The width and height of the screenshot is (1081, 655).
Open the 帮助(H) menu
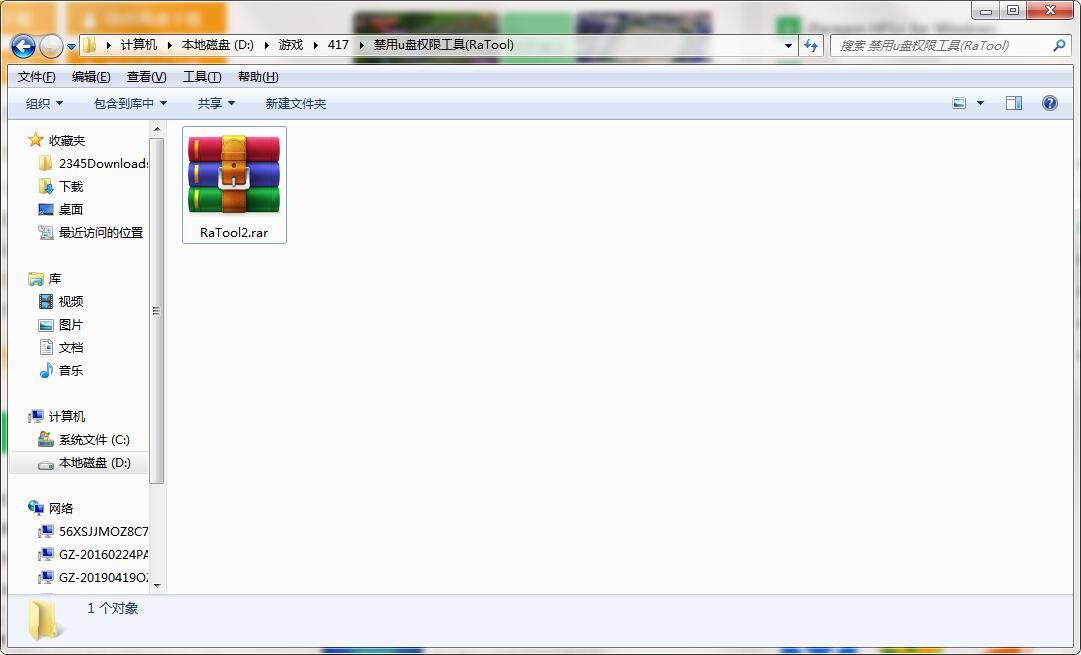tap(258, 77)
